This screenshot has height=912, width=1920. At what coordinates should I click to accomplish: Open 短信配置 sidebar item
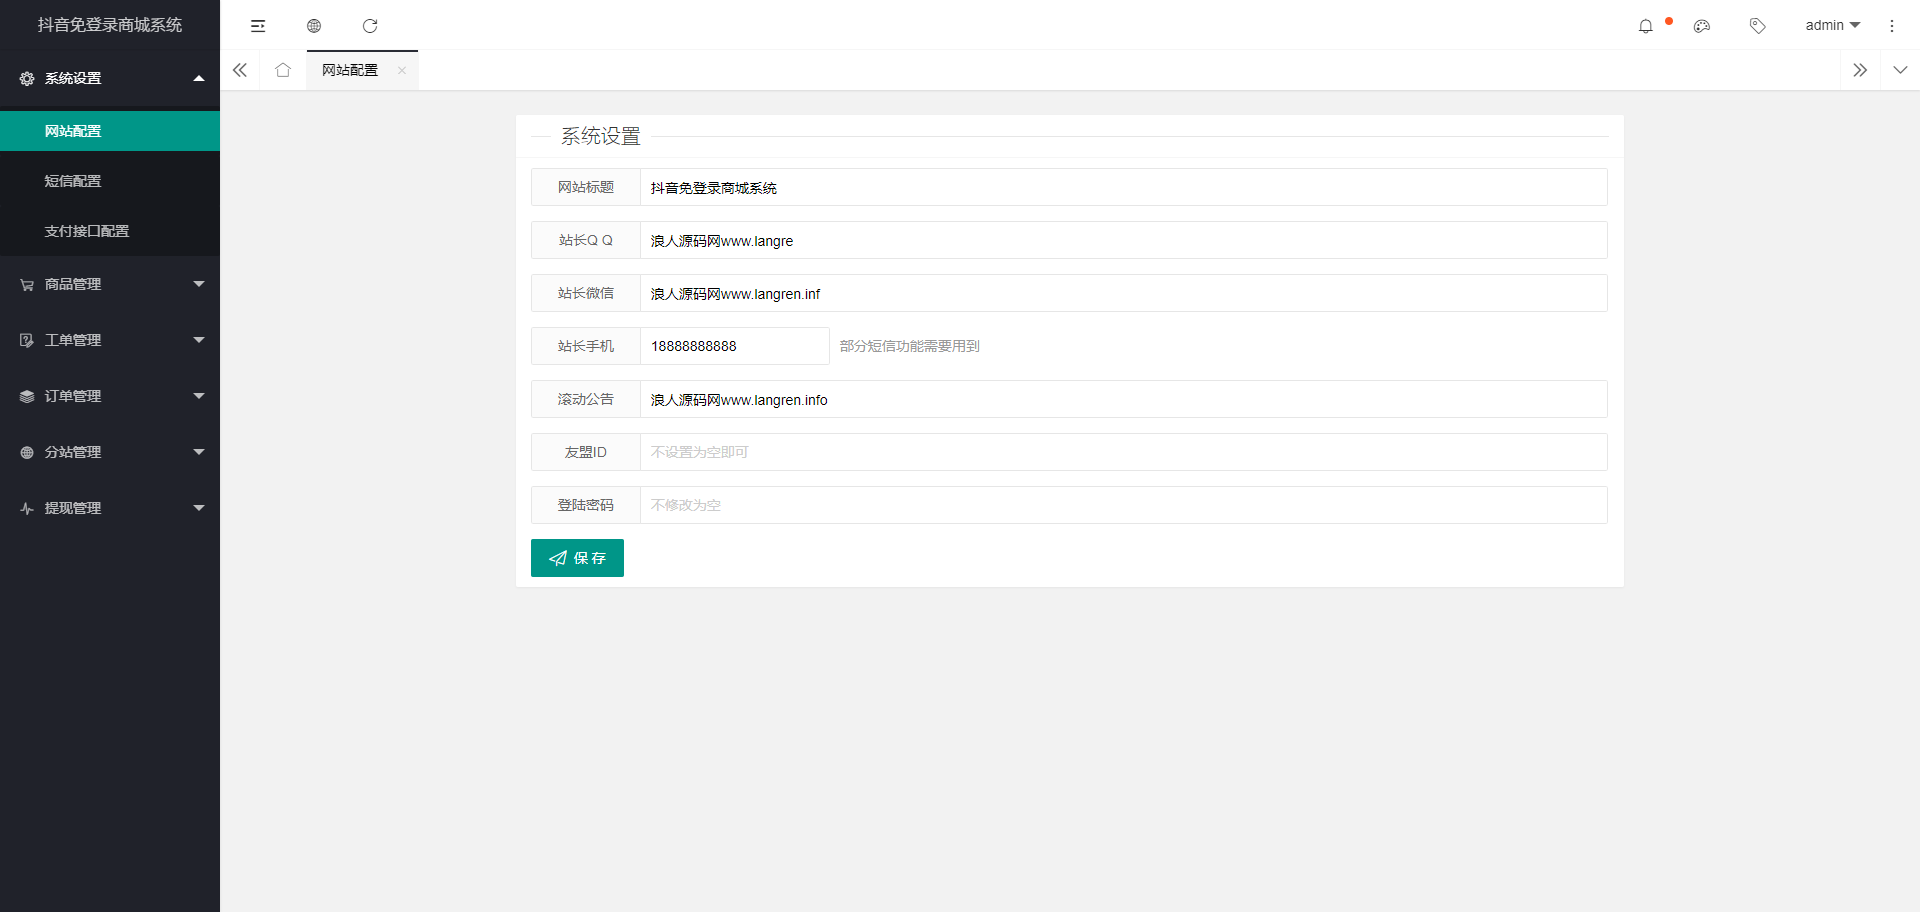tap(110, 181)
